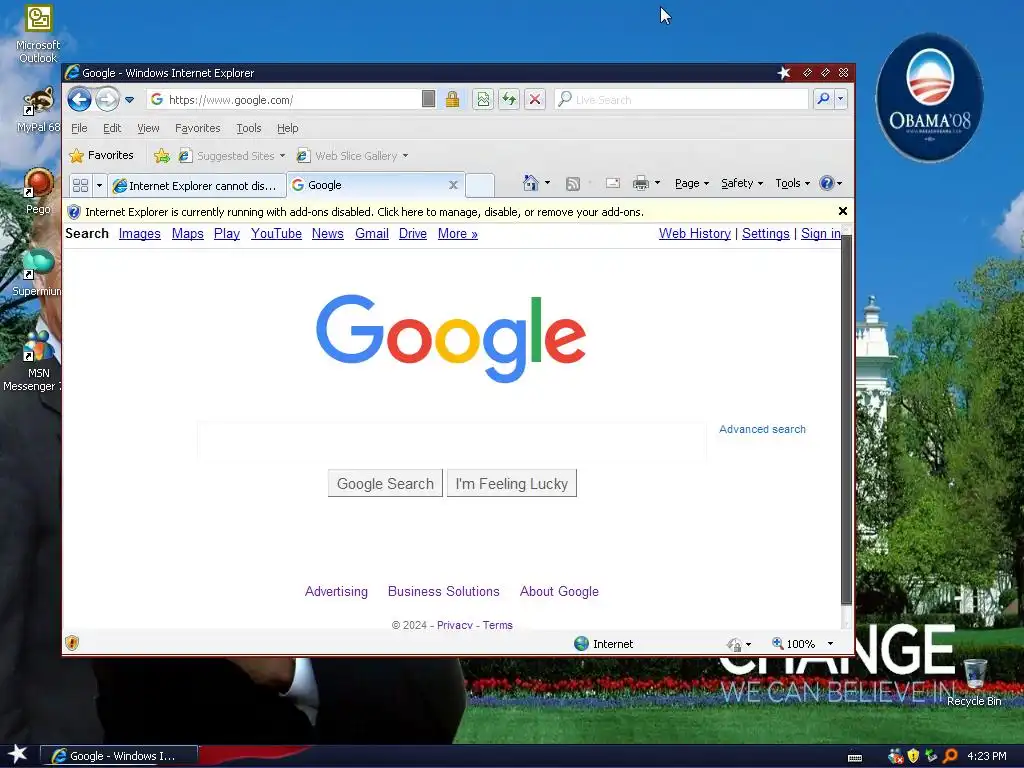Viewport: 1024px width, 768px height.
Task: Open the View menu
Action: coord(148,128)
